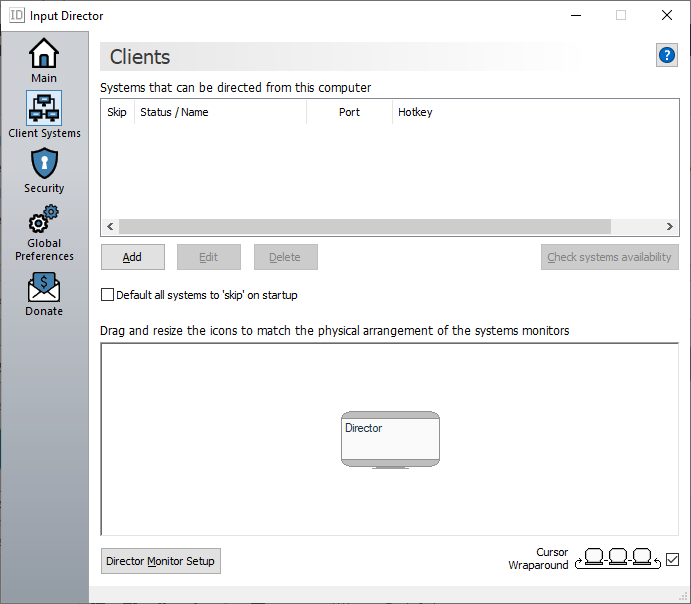Open the Main home icon
This screenshot has width=691, height=604.
44,53
